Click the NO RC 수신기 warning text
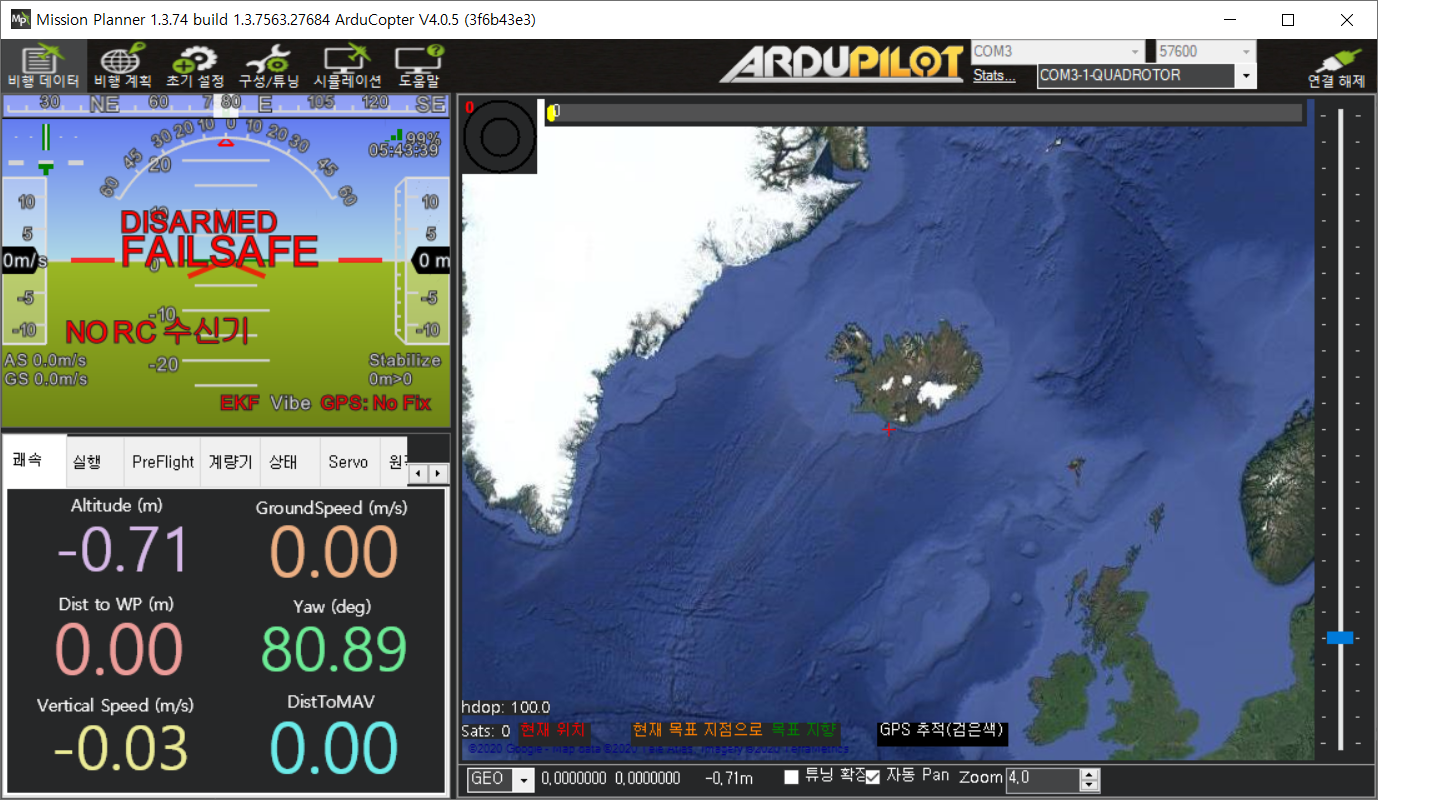The image size is (1438, 800). click(157, 332)
